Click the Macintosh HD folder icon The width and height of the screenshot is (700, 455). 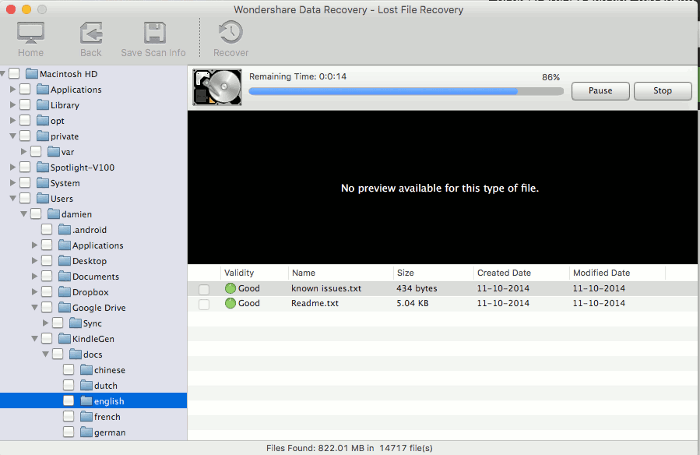(32, 74)
